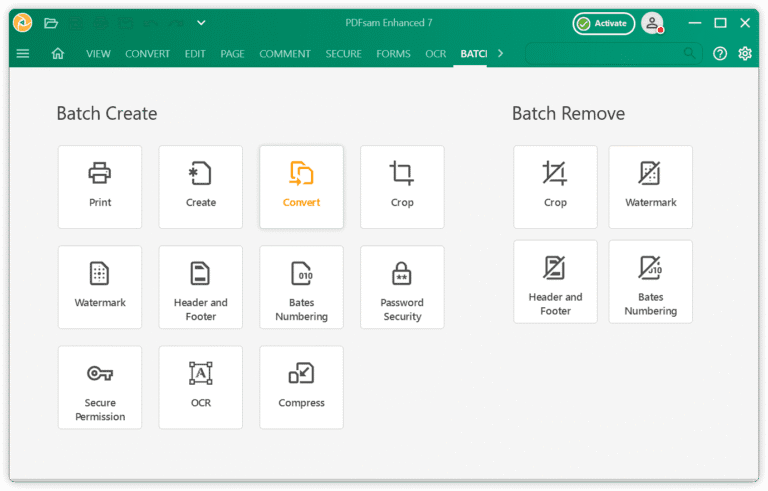768x491 pixels.
Task: Click the PDFsam orange logo icon
Action: (x=23, y=23)
